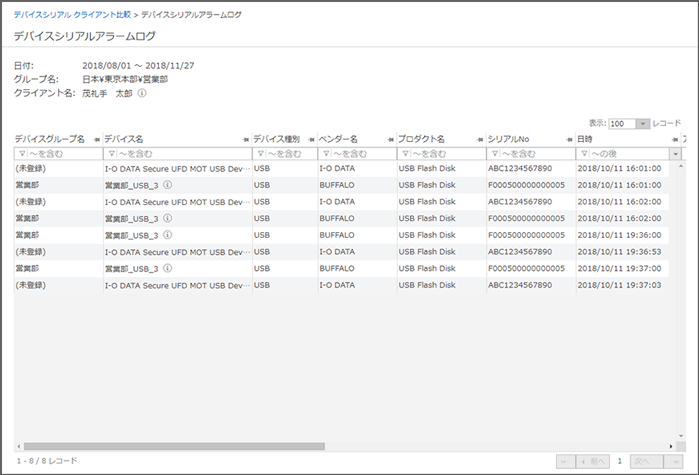Click info icon next to first 営業部_USB_3 row

click(167, 185)
